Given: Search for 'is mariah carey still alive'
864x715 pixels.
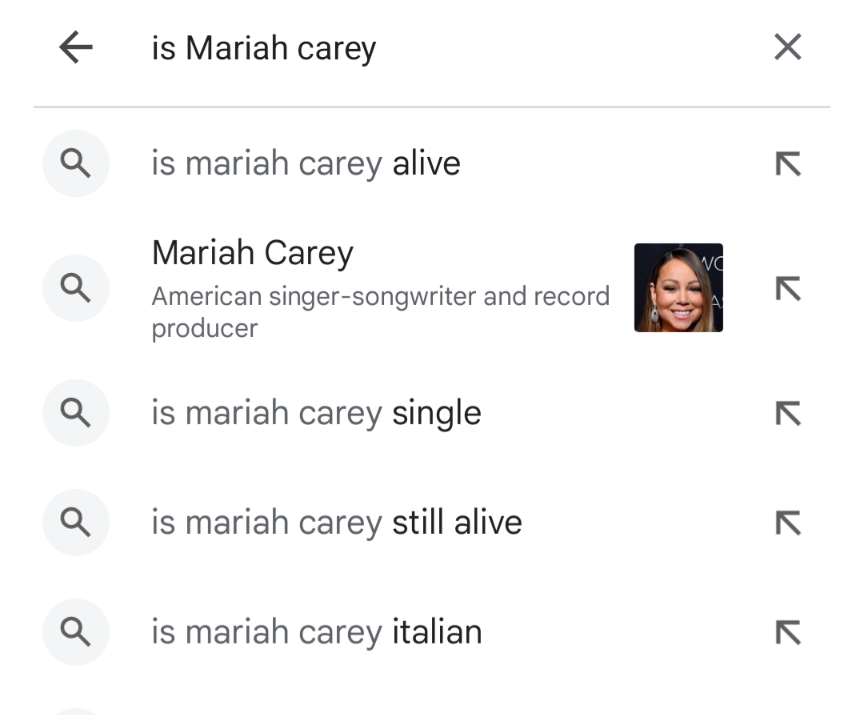Looking at the screenshot, I should pos(336,523).
